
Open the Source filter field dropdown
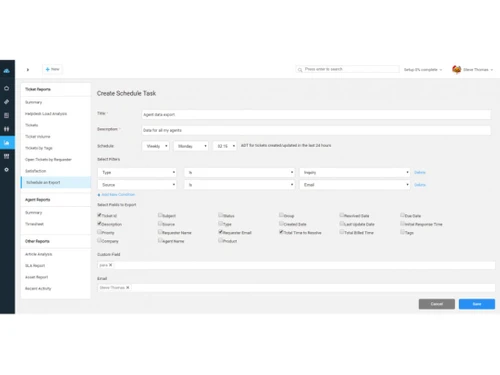pos(137,185)
